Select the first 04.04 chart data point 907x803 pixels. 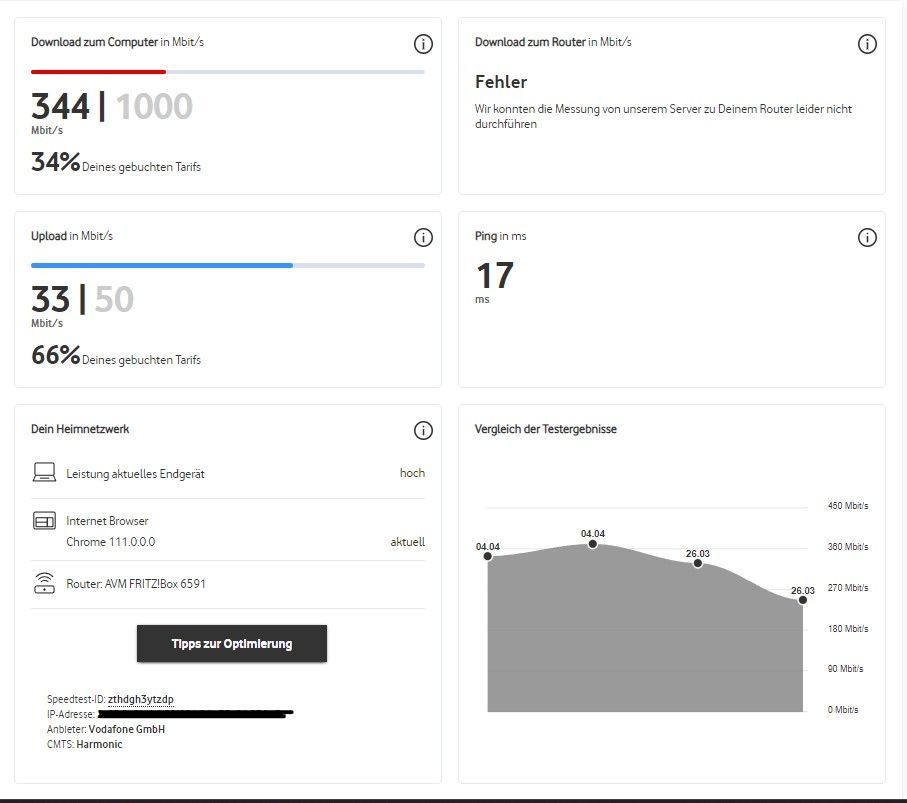click(x=488, y=556)
